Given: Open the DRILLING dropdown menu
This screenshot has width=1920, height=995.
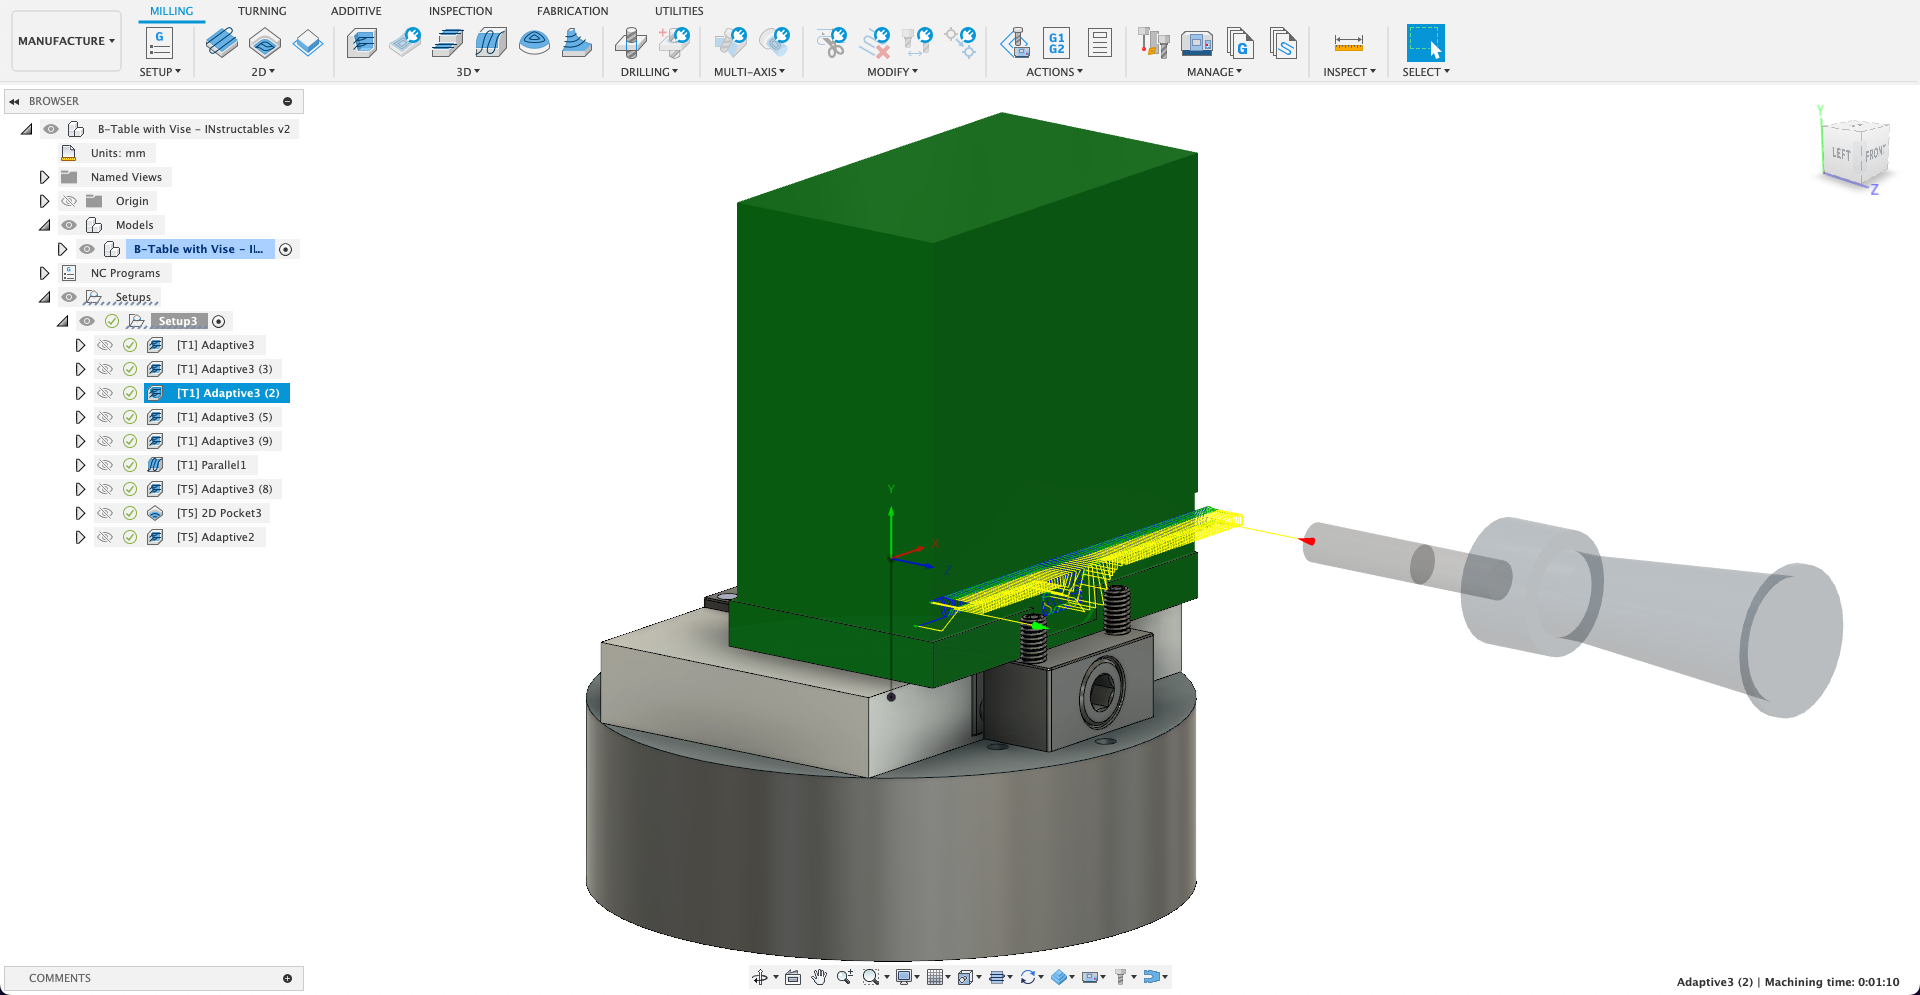Looking at the screenshot, I should click(x=649, y=72).
